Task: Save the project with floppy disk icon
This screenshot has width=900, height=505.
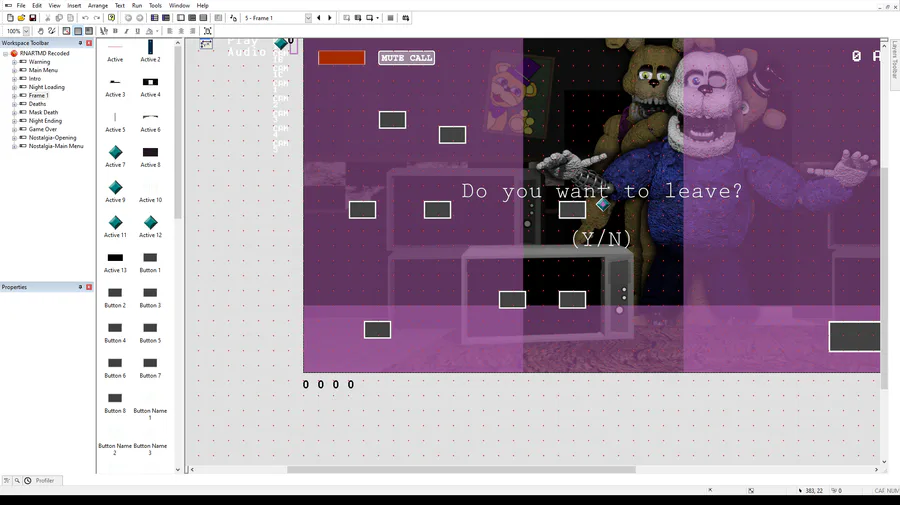Action: pos(33,18)
